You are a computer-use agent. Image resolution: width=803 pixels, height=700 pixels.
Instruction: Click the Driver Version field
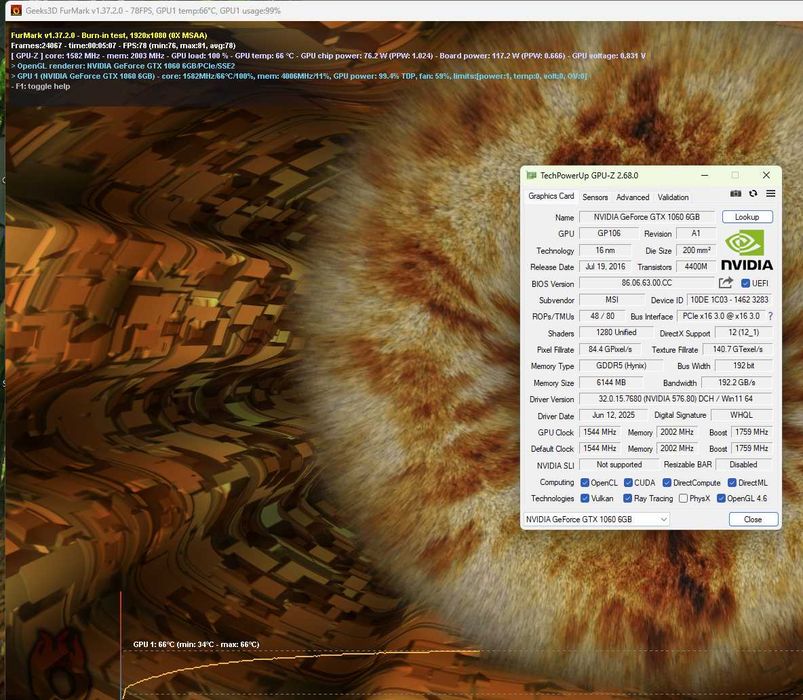(675, 398)
